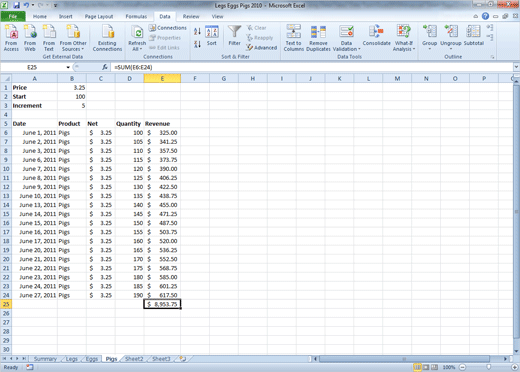Open the Sheet2 tab
The image size is (520, 372).
[134, 359]
